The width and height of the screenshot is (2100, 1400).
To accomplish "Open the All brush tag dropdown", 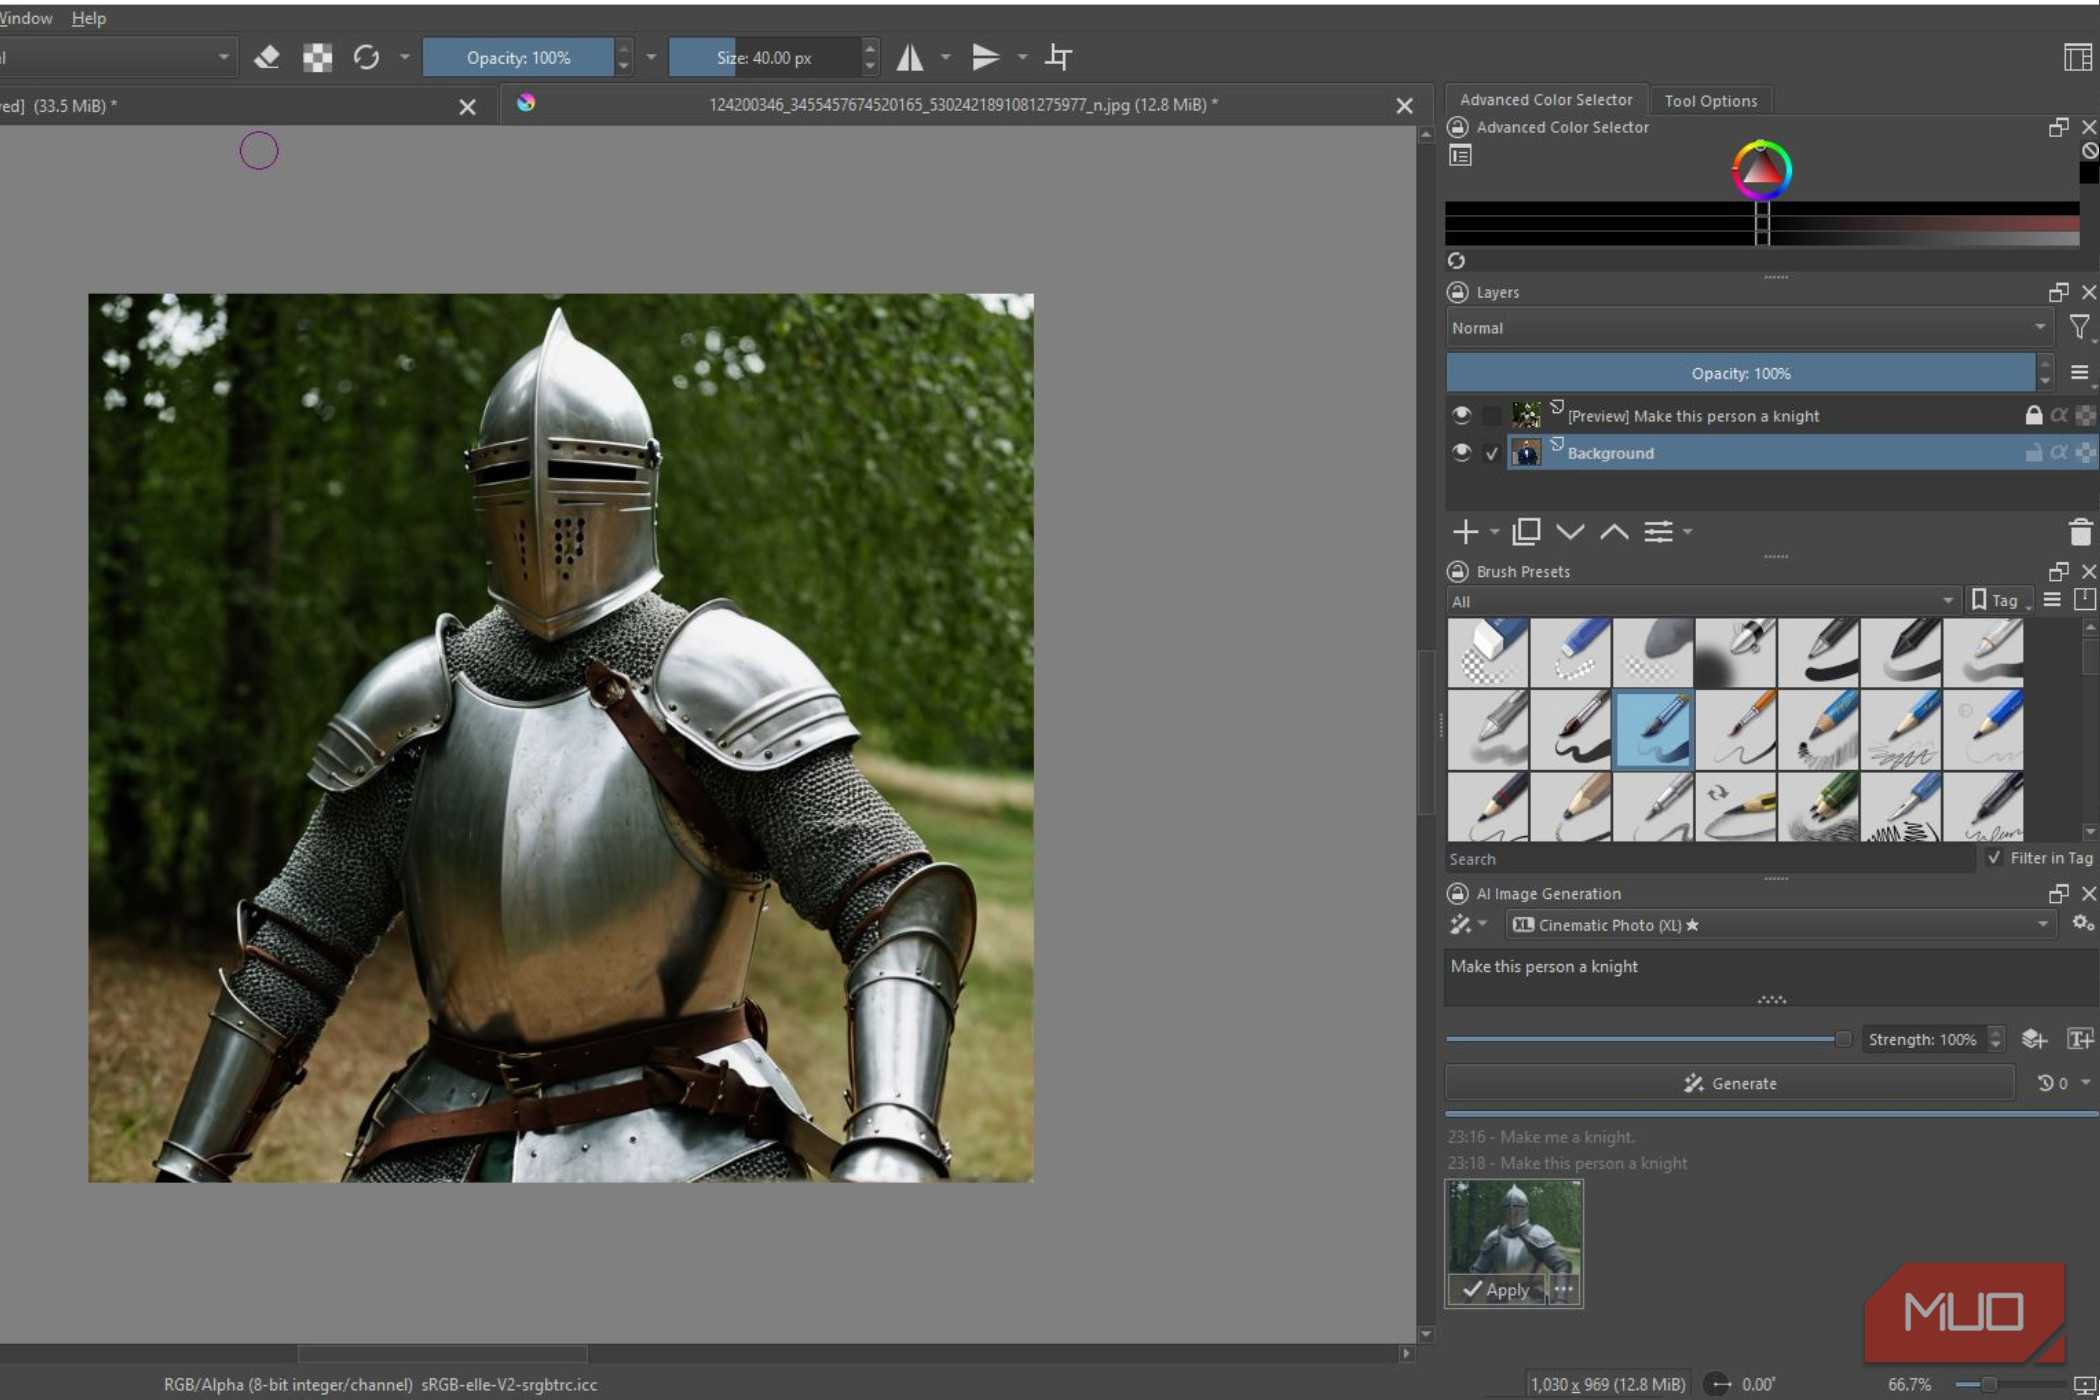I will [x=1703, y=601].
